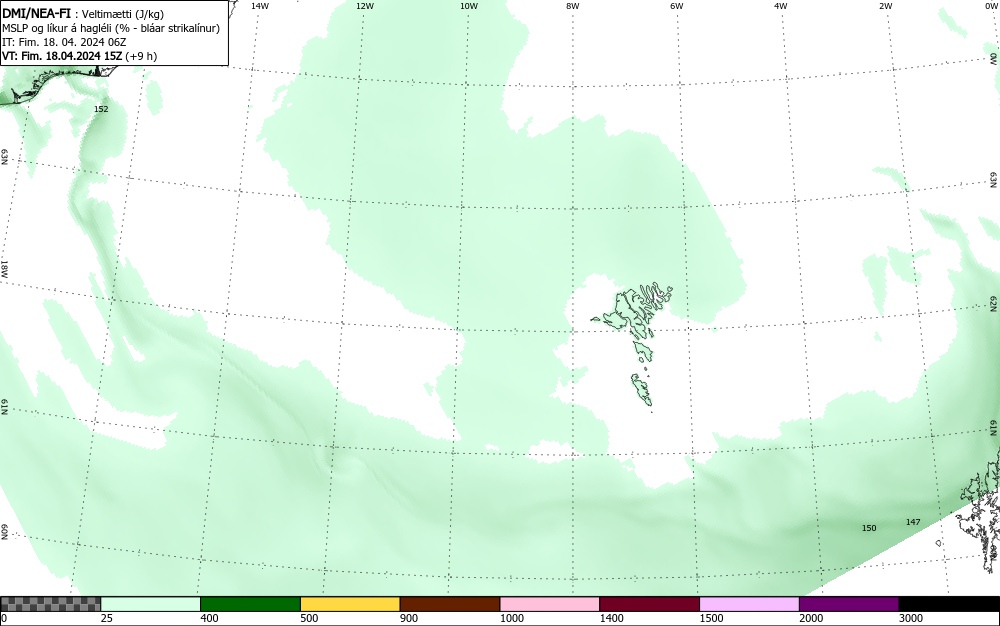Click the "60N" latitude label

[x=4, y=532]
